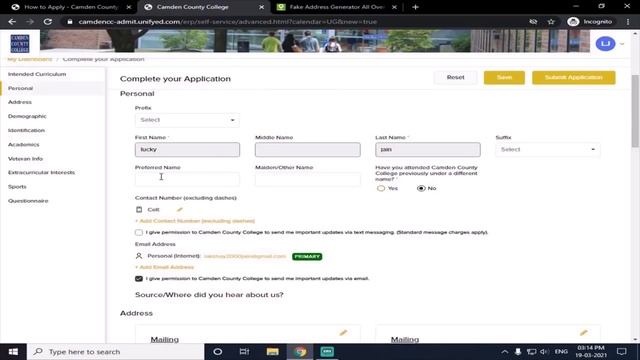Click the Cortana circle on taskbar
The image size is (640, 360).
click(x=218, y=351)
